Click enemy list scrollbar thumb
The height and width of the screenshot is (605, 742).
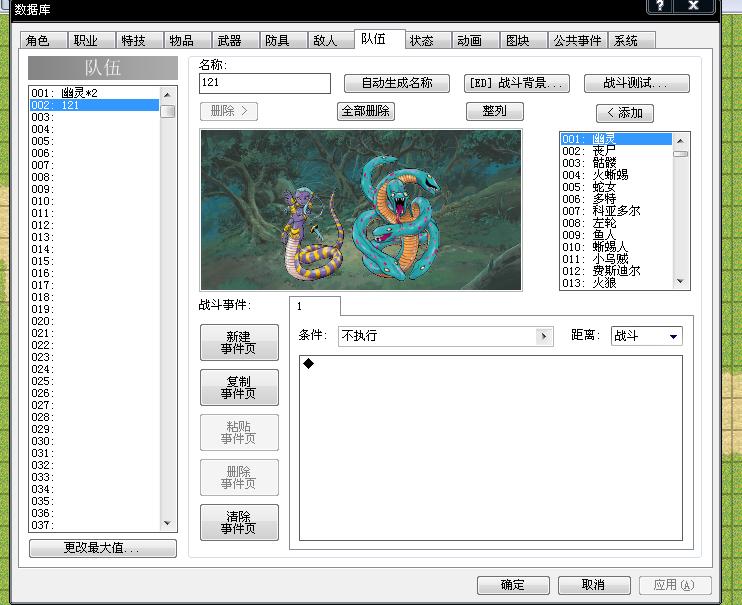click(680, 154)
